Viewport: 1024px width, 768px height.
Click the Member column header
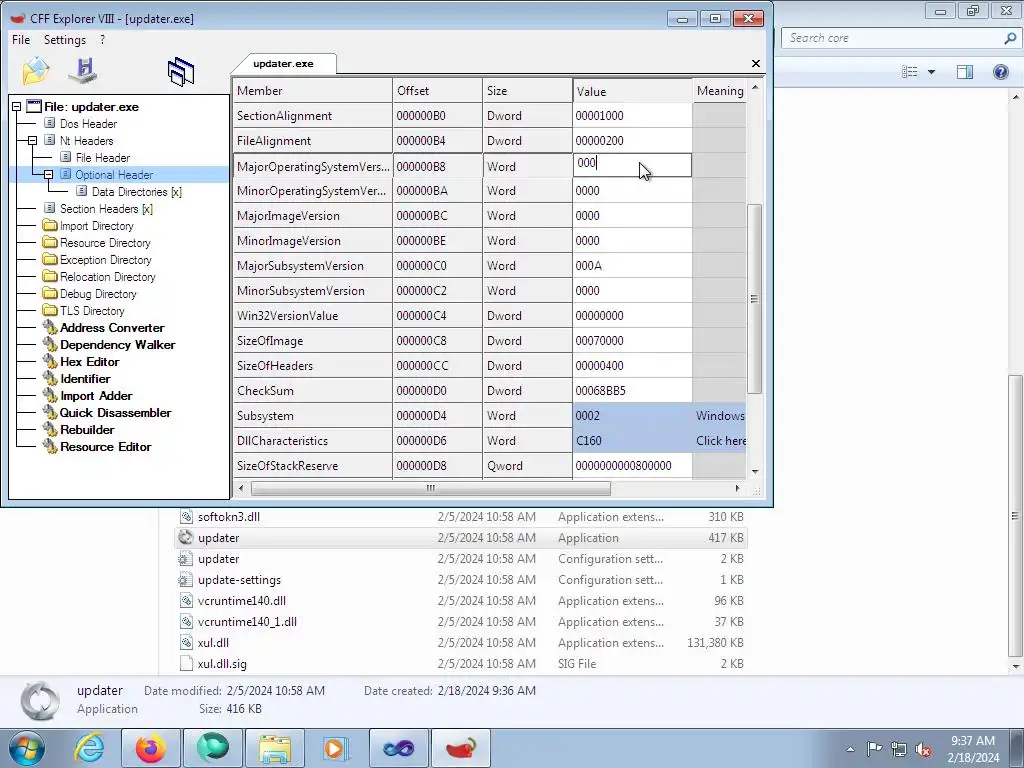[313, 91]
